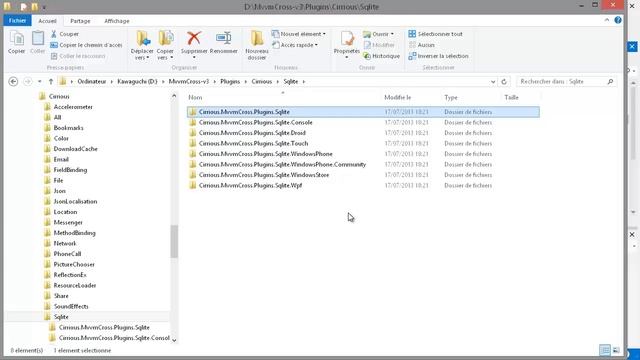Select Cirrious.MvvmCross.Plugins.Sqlite.Droid folder
This screenshot has width=640, height=360.
pyautogui.click(x=363, y=133)
